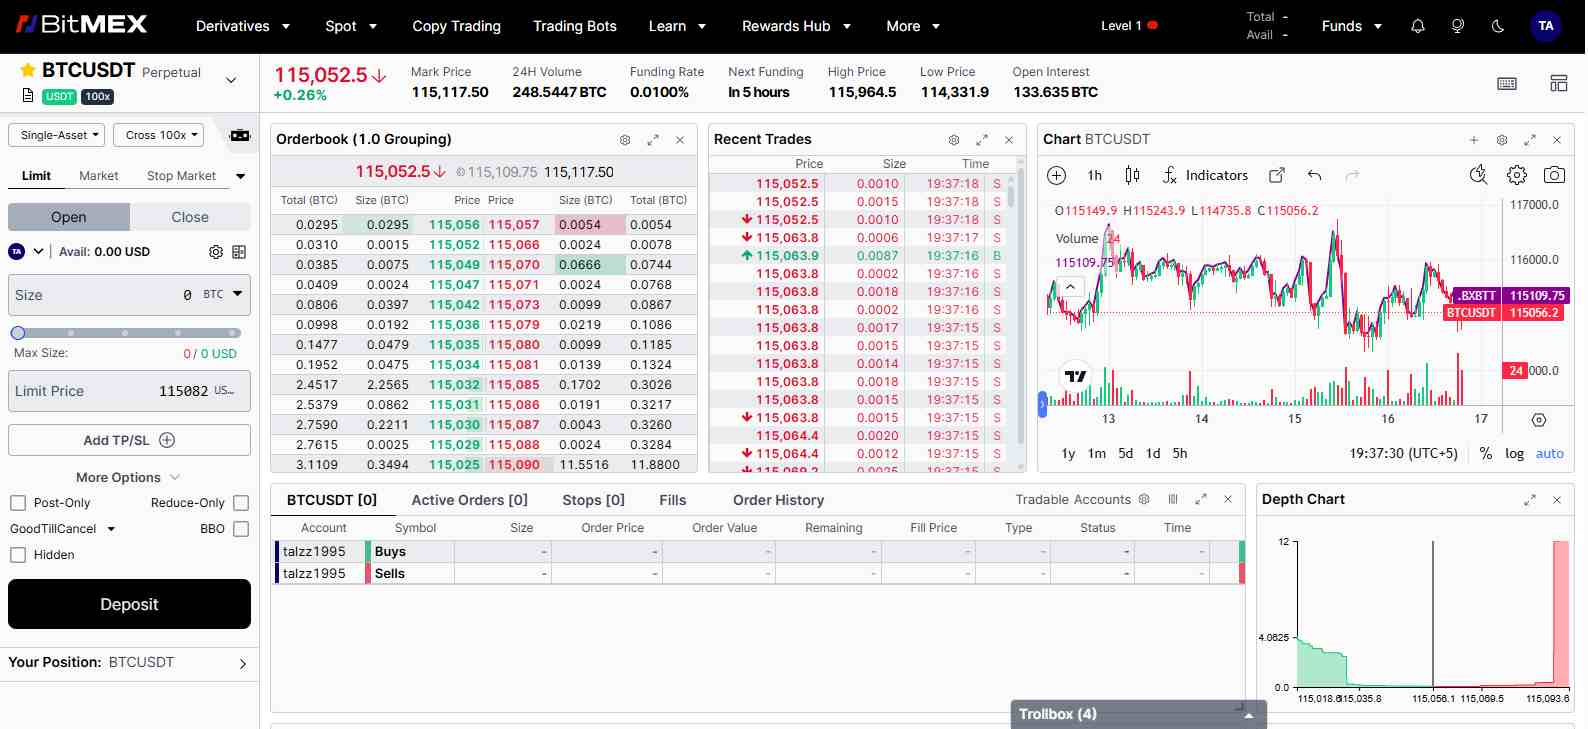Take chart snapshot with camera icon
1588x729 pixels.
1554,175
